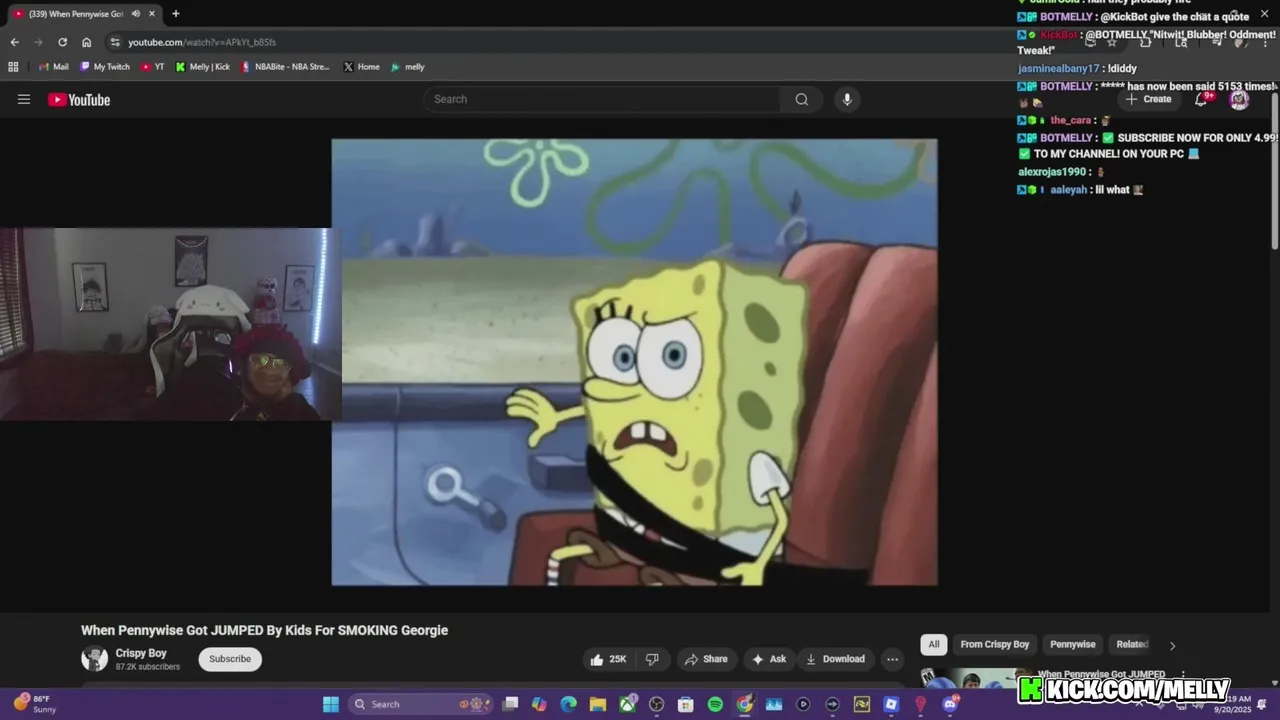Open YouTube notifications bell
Viewport: 1280px width, 720px height.
[1201, 99]
